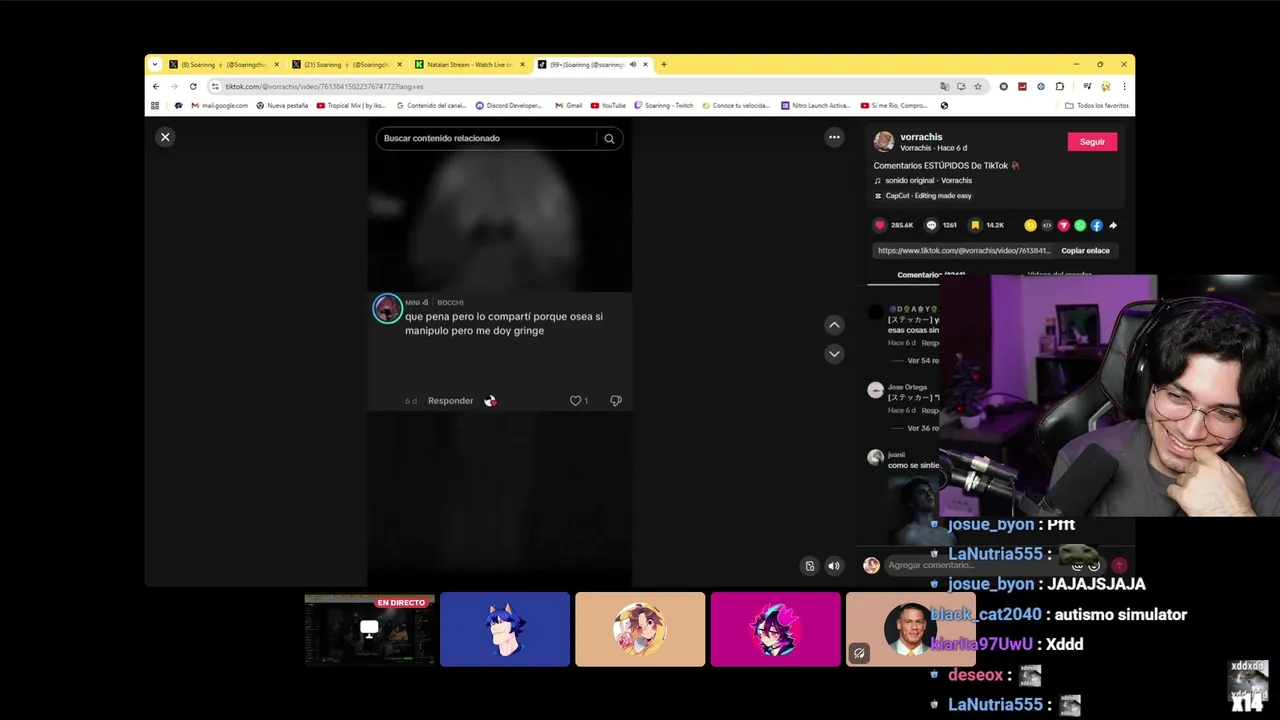Open the Discord Developer bookmark
Screen dimensions: 1280x720
(509, 105)
